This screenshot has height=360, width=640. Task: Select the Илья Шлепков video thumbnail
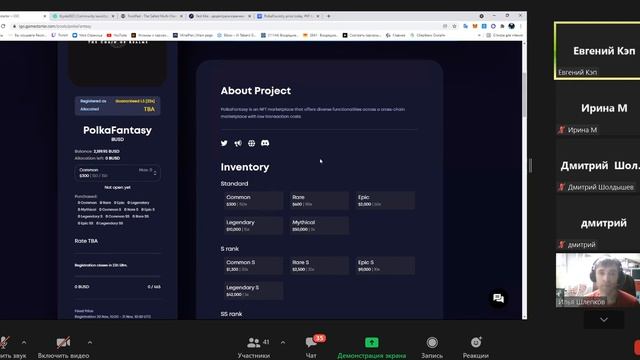598,280
